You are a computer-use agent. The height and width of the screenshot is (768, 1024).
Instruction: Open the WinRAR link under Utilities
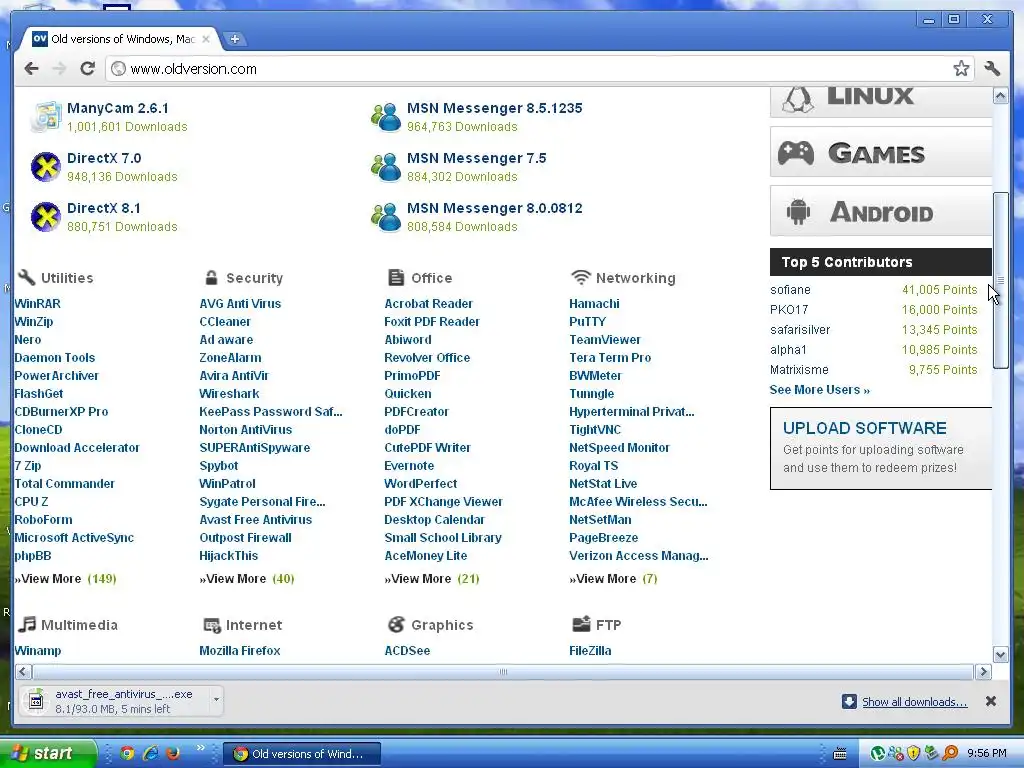(37, 304)
